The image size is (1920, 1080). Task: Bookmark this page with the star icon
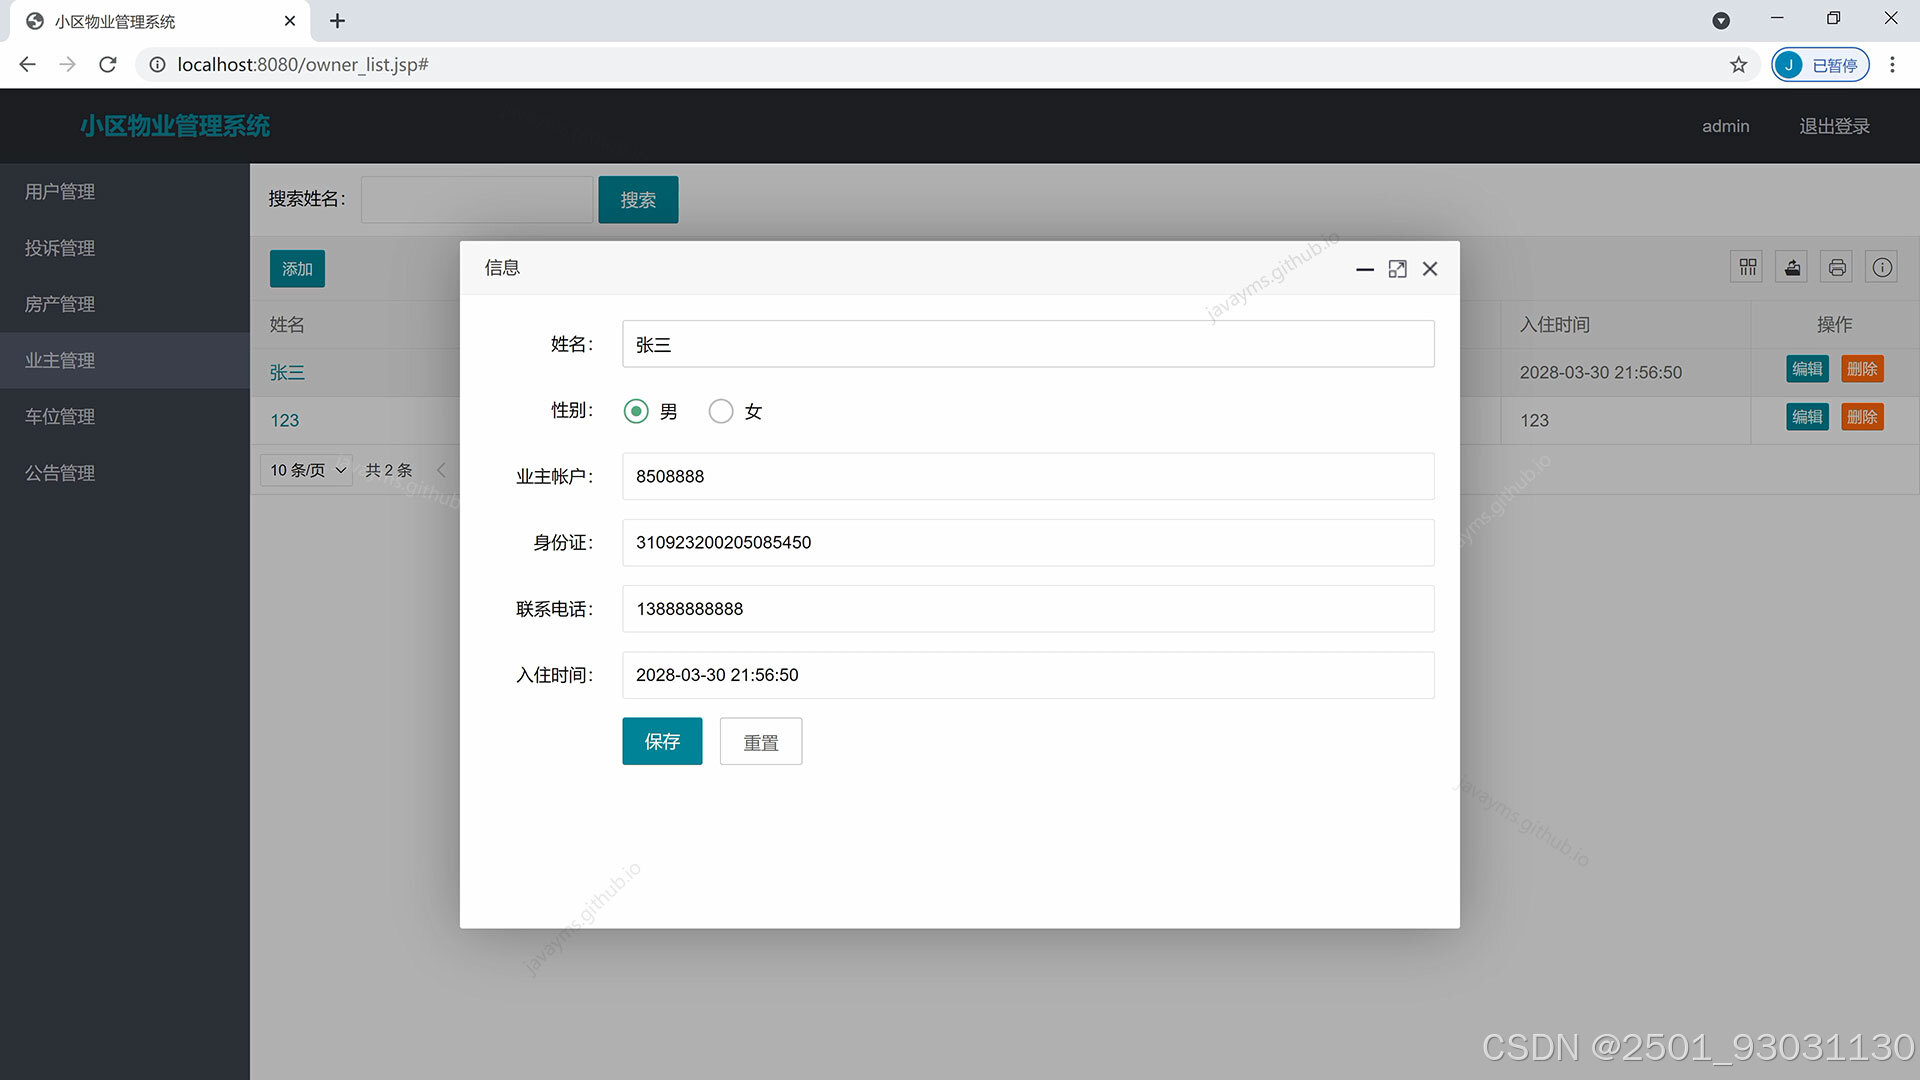1738,65
